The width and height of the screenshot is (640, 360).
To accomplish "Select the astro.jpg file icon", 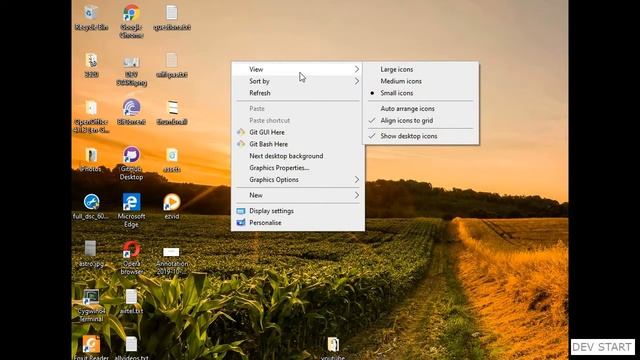I will [x=91, y=254].
